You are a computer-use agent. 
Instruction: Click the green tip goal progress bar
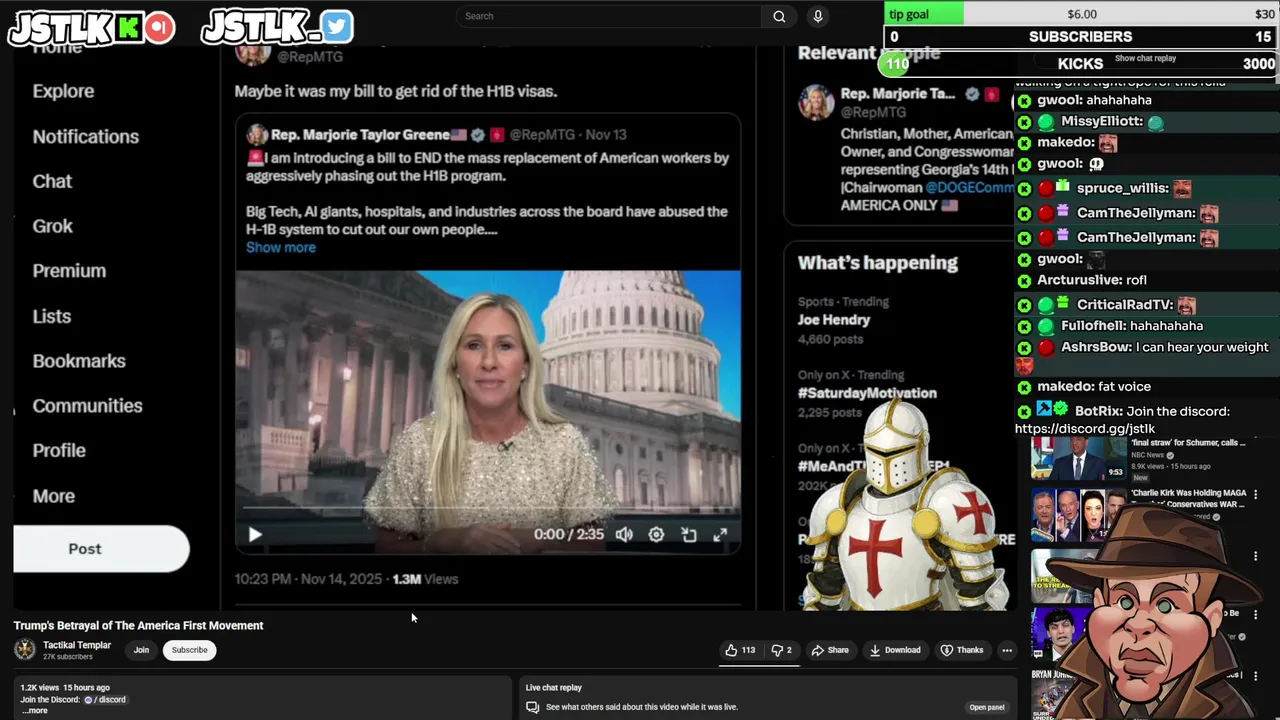(925, 14)
